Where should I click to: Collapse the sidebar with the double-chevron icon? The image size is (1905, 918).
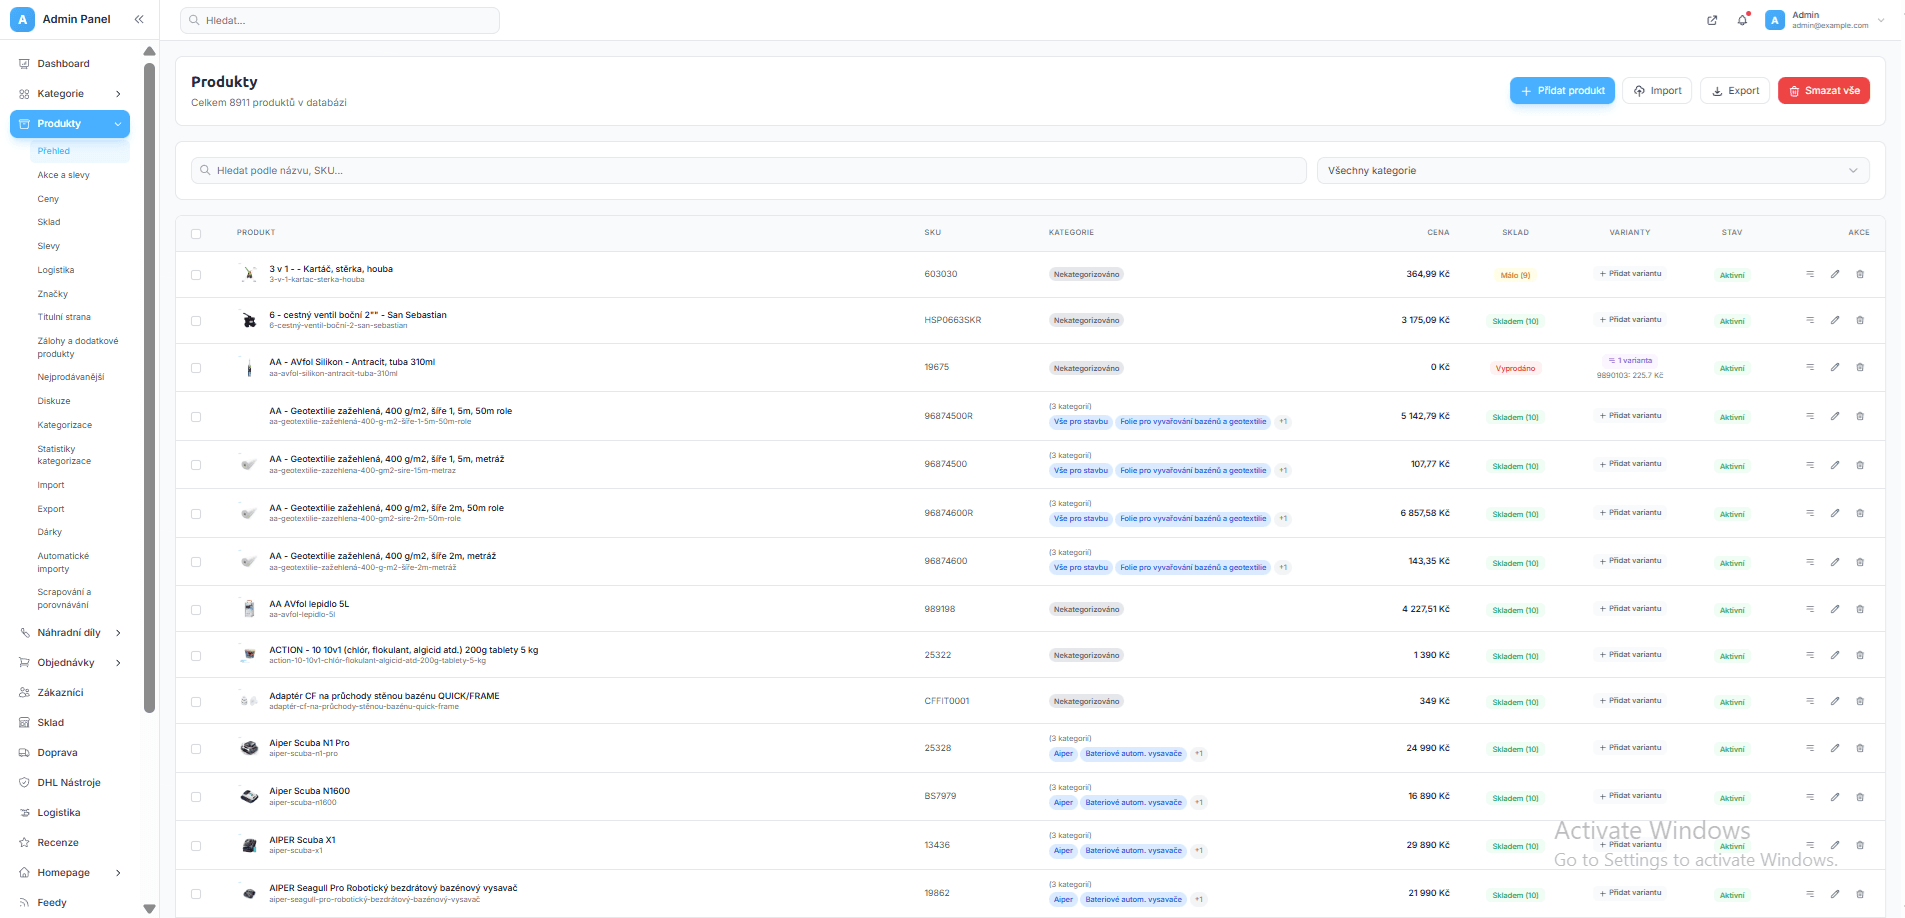139,19
